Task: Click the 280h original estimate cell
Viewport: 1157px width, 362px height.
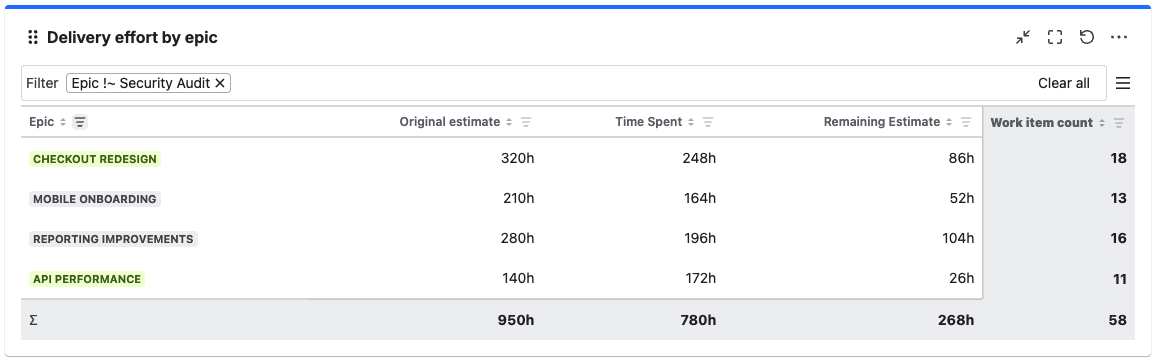Action: point(517,238)
